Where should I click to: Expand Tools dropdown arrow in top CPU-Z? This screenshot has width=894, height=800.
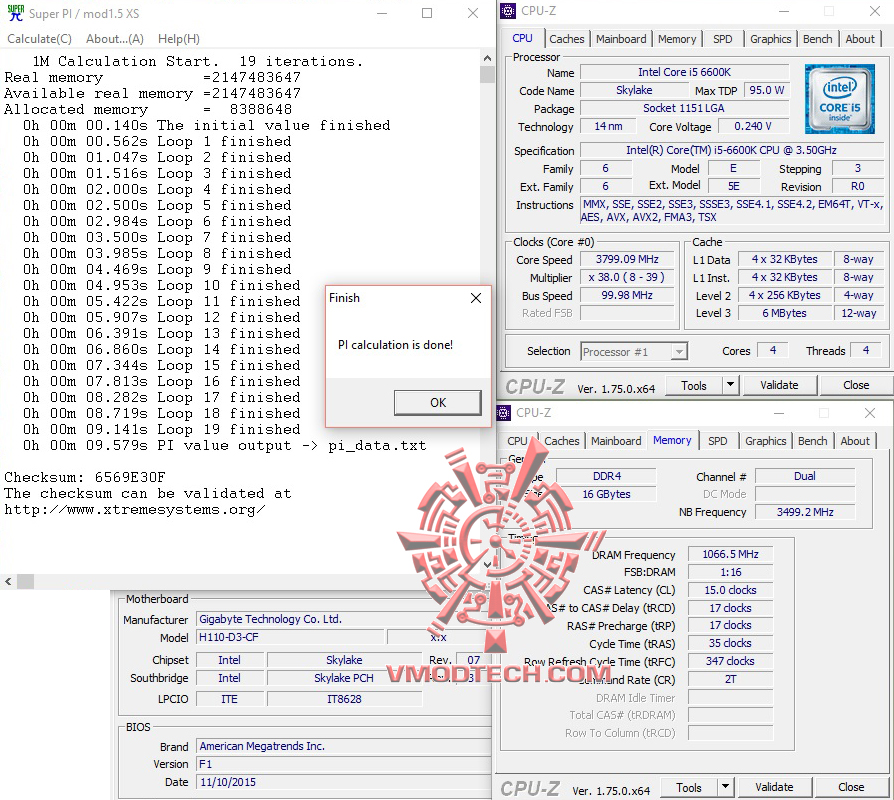point(730,385)
